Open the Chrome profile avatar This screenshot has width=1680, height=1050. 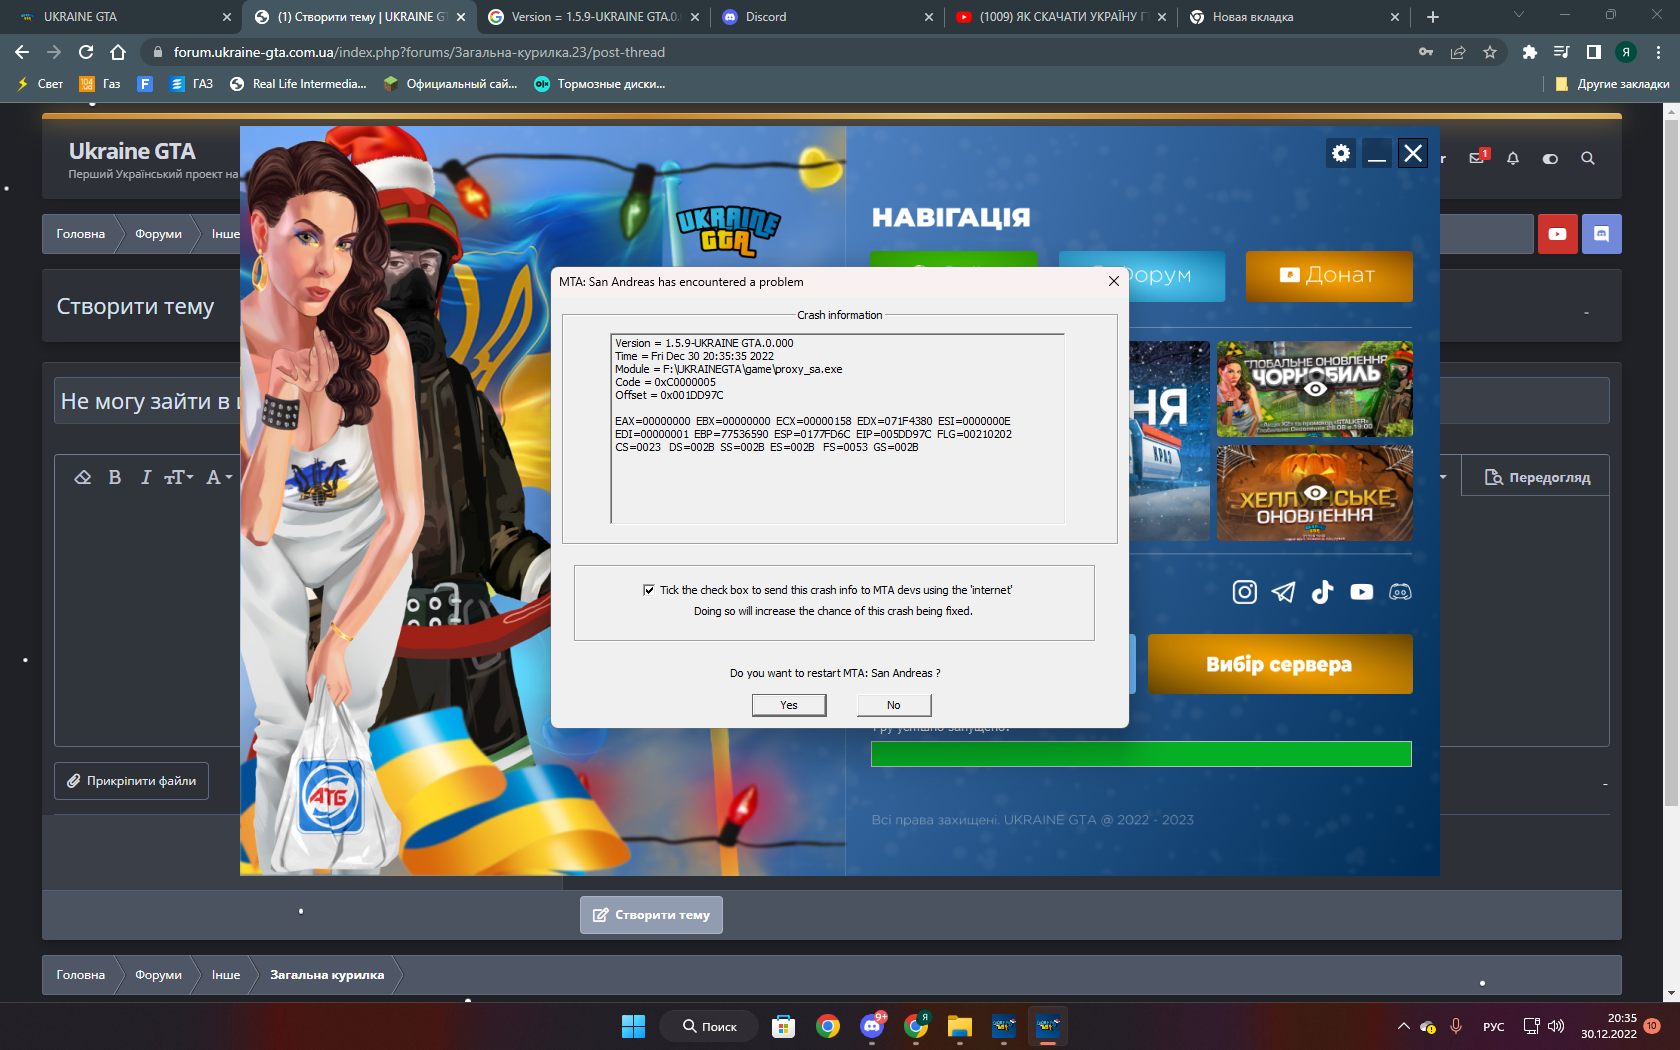pyautogui.click(x=1626, y=52)
